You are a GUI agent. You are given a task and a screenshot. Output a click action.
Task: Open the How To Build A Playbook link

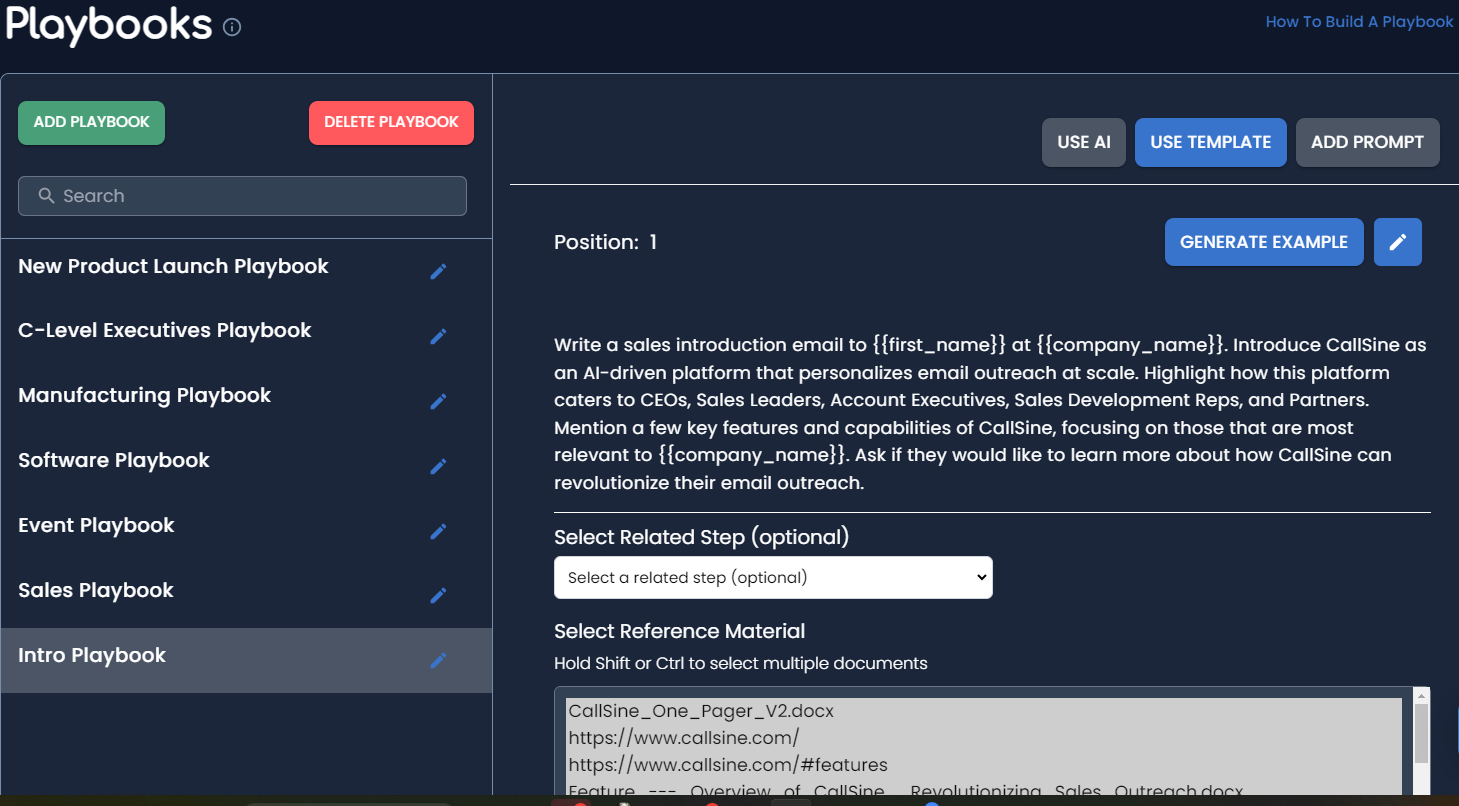coord(1359,22)
